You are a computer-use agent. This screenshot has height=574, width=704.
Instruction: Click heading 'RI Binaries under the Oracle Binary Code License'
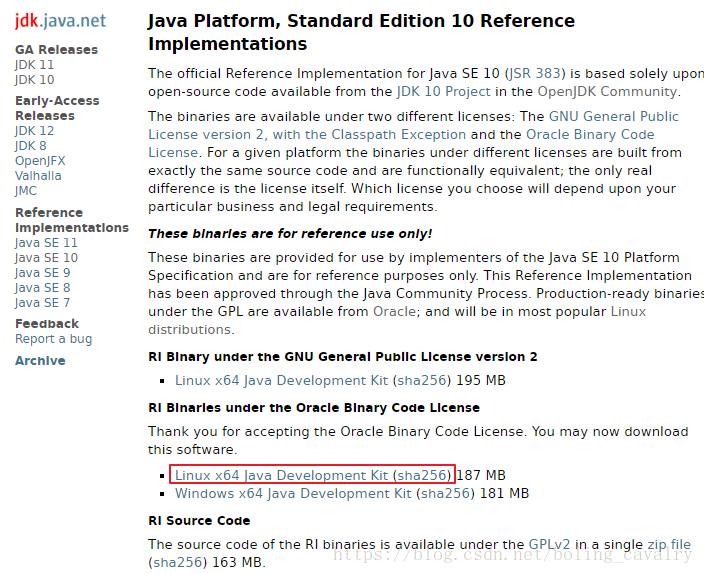click(x=314, y=408)
